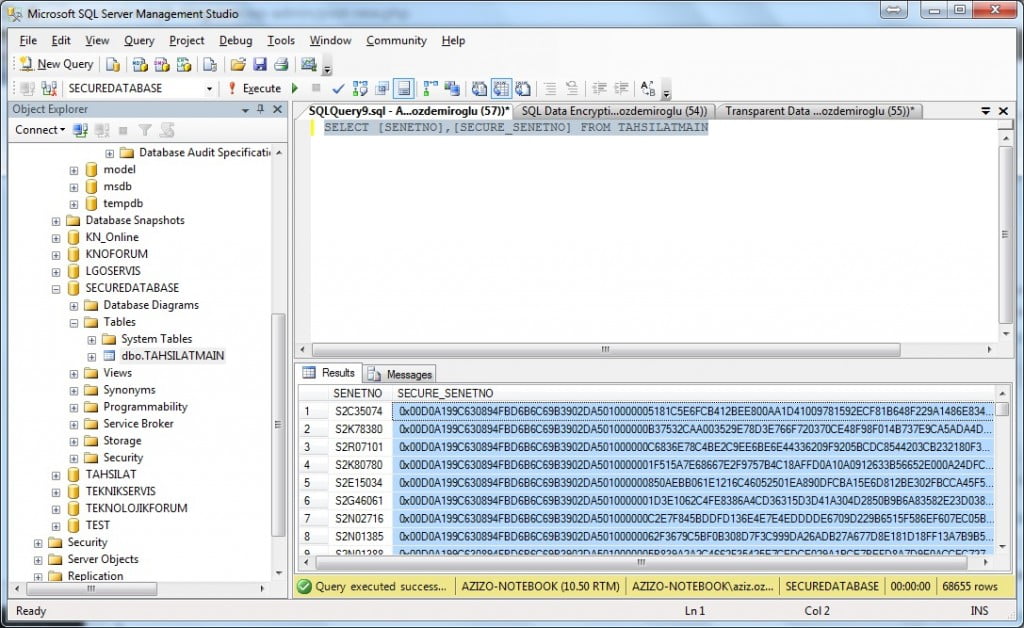Open the Query menu

[x=139, y=41]
